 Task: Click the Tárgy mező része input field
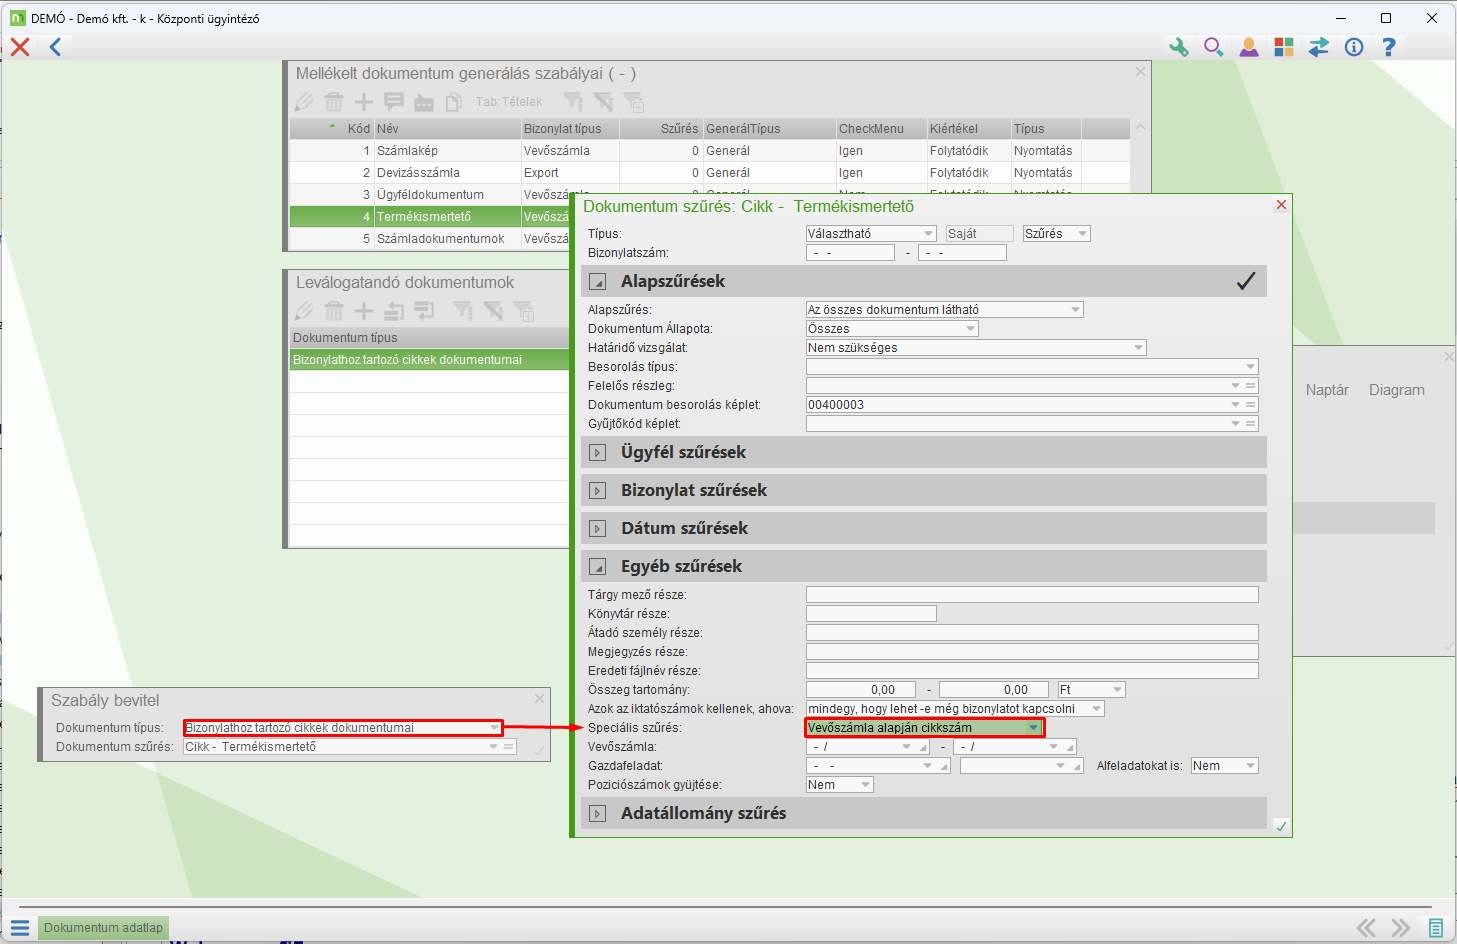click(1031, 595)
